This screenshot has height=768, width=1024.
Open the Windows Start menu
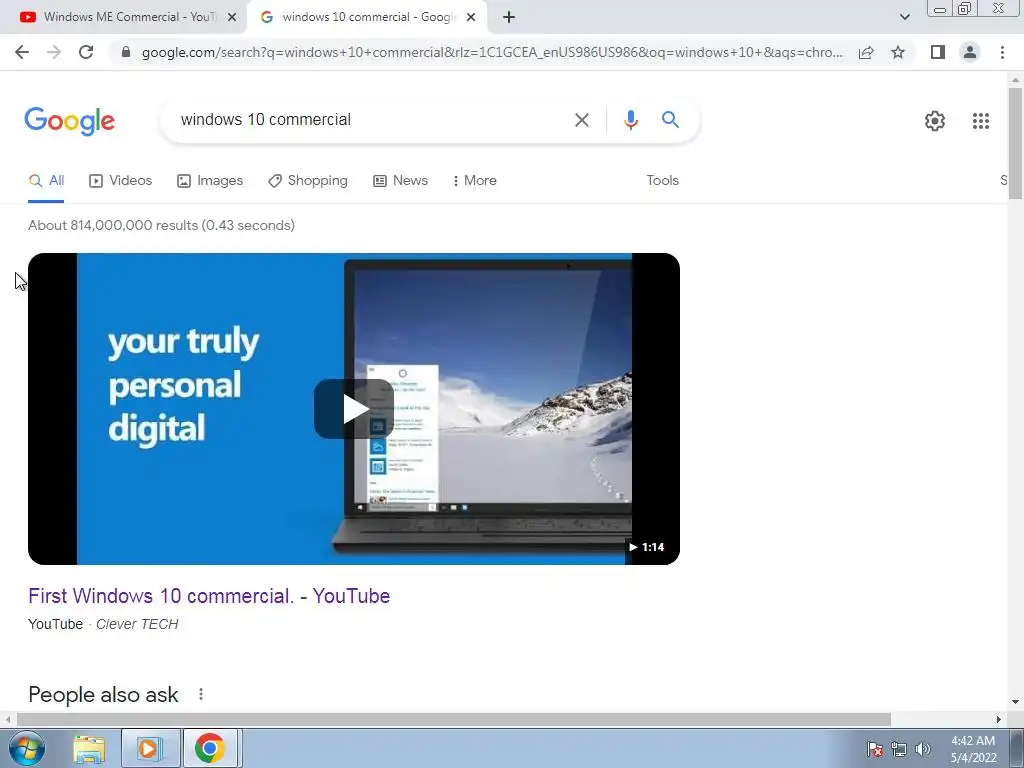pos(27,748)
